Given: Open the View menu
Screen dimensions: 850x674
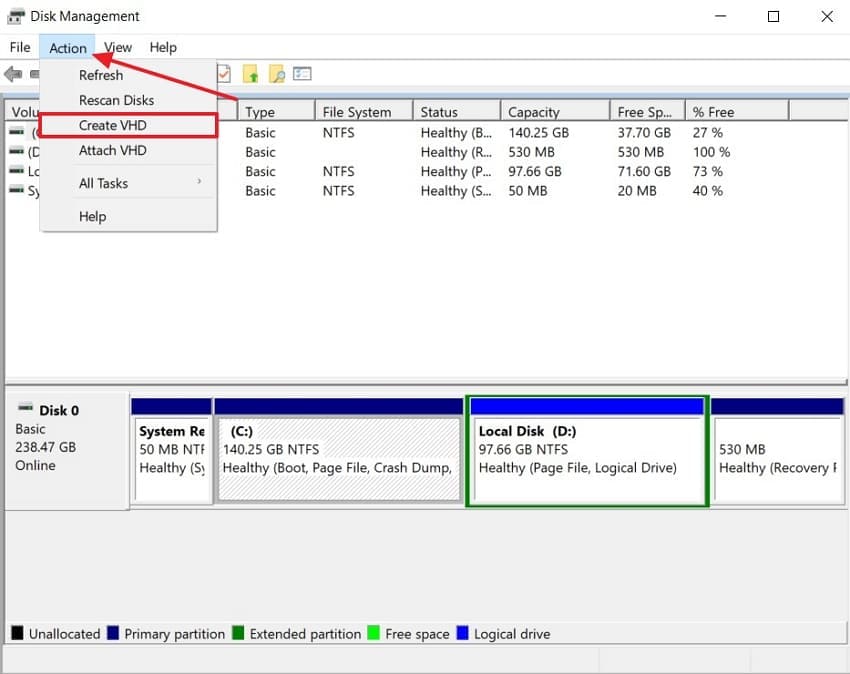Looking at the screenshot, I should [x=118, y=47].
